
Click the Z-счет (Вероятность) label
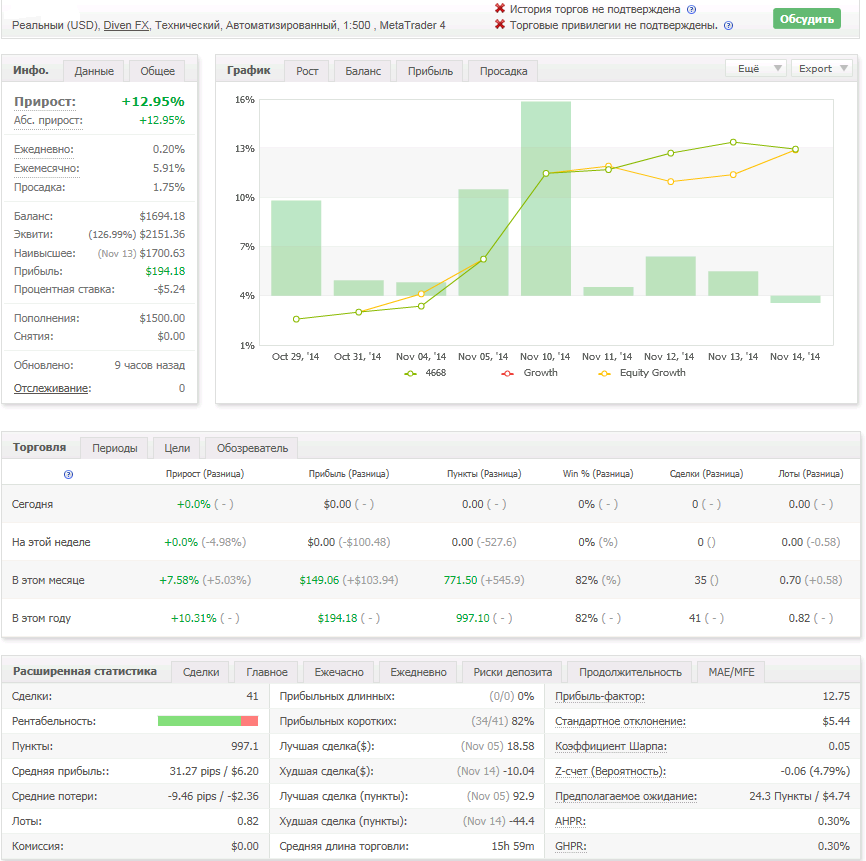click(610, 772)
